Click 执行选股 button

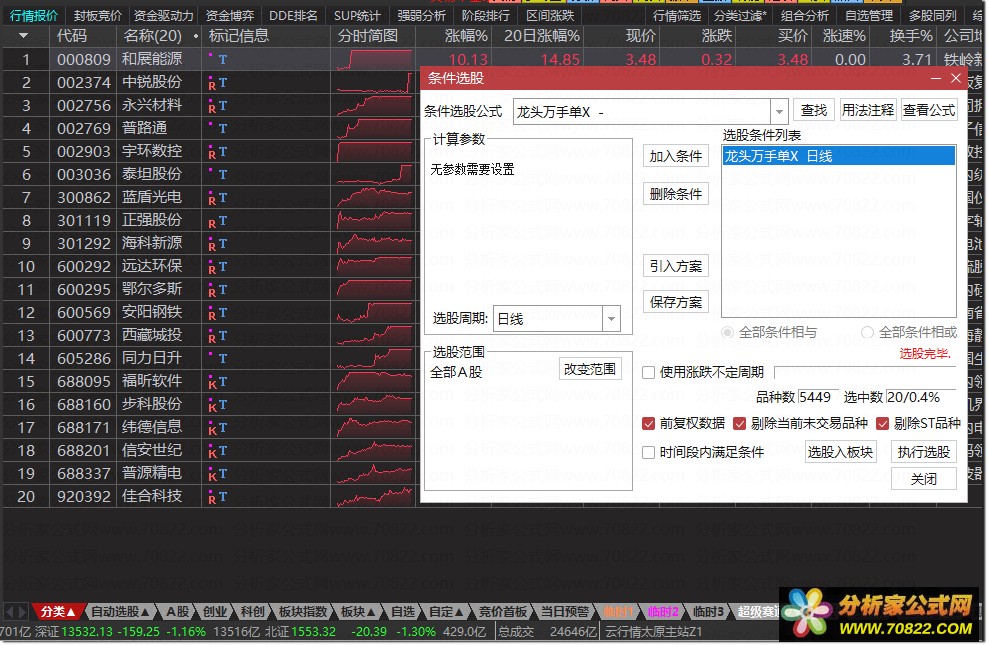923,452
